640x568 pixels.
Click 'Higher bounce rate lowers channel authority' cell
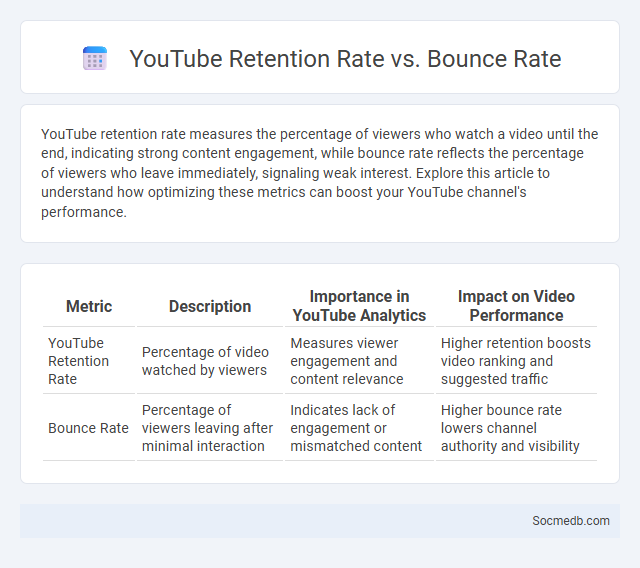click(516, 428)
